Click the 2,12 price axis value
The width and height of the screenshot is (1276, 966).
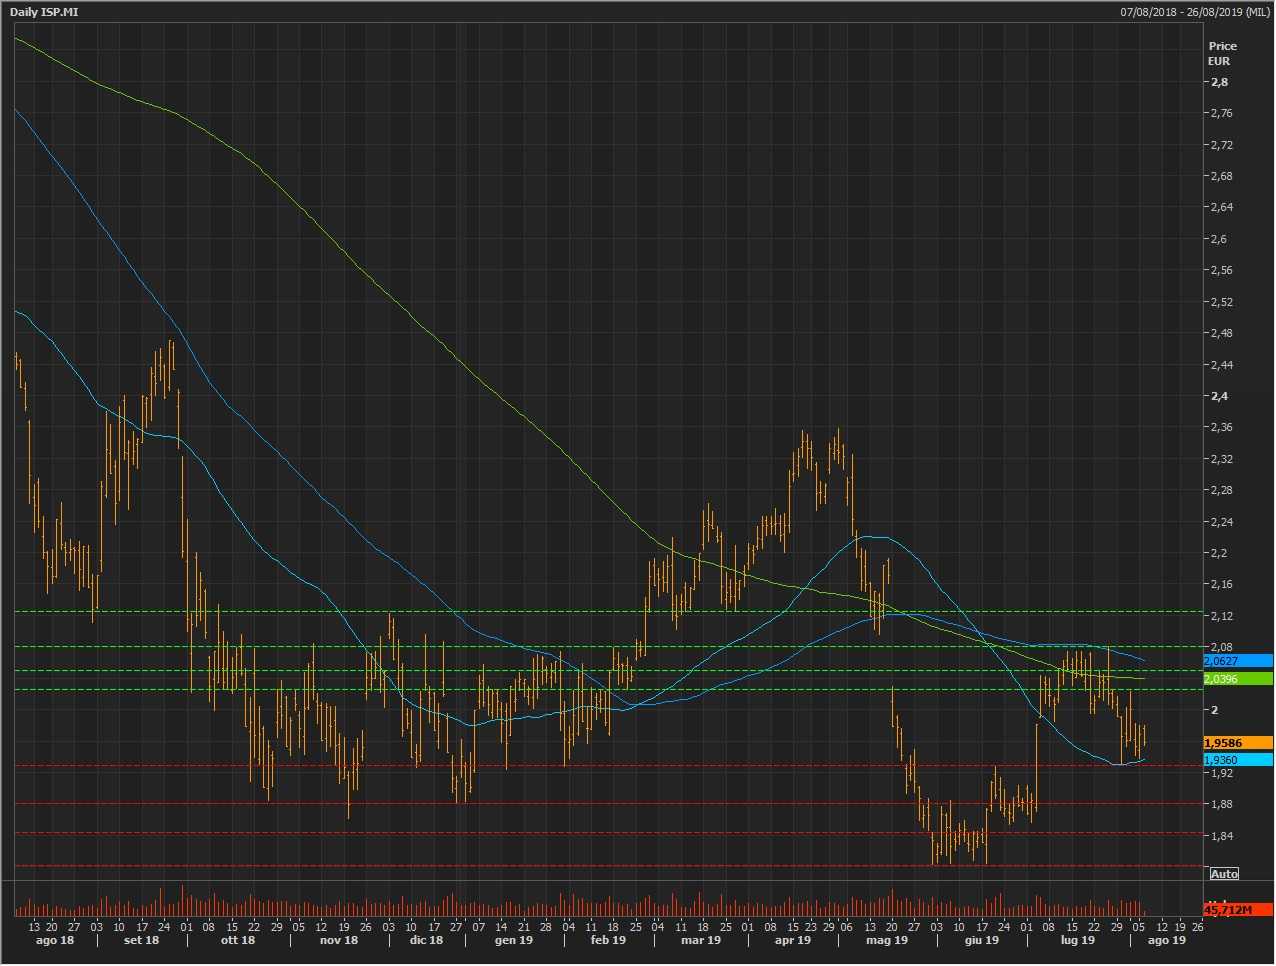point(1221,616)
